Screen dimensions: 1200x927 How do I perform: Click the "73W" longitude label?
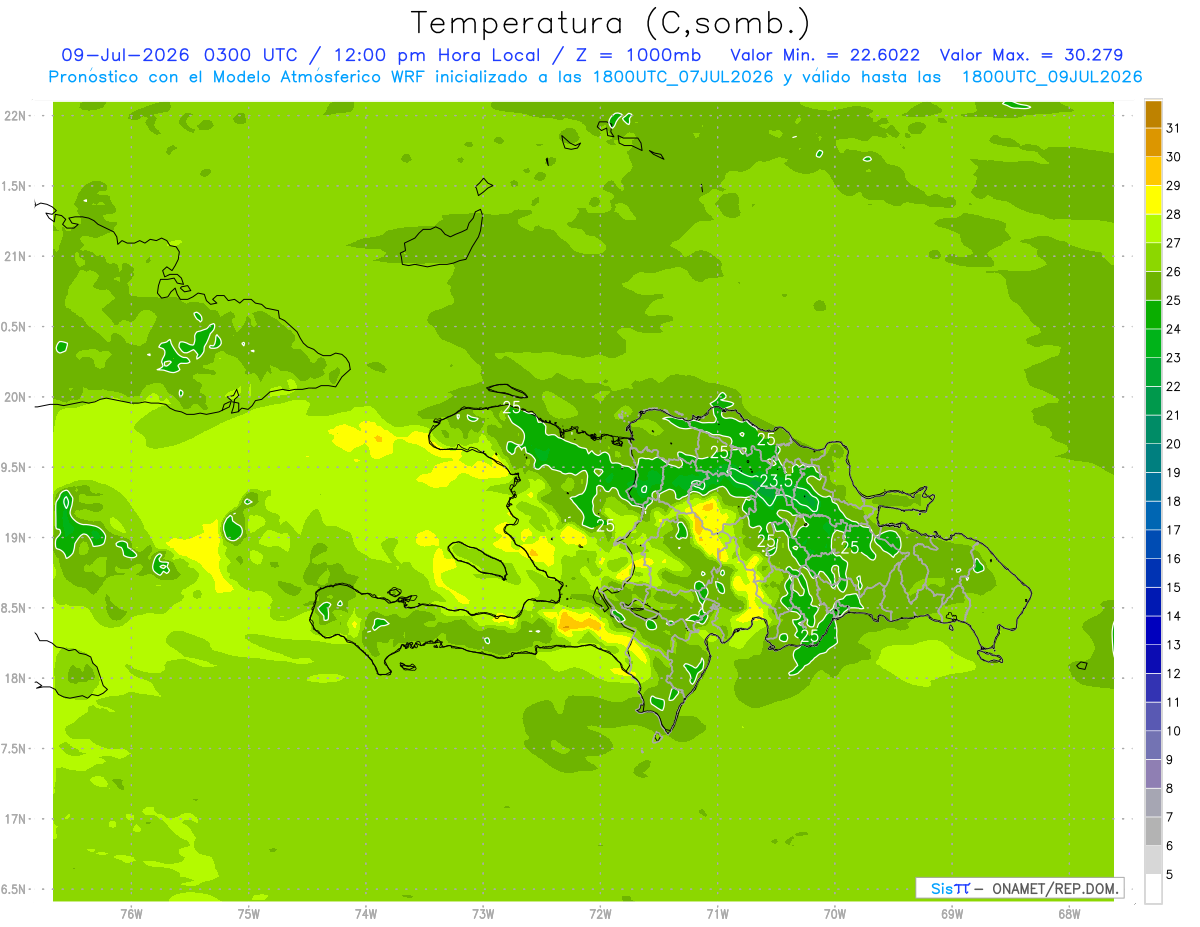pyautogui.click(x=483, y=914)
